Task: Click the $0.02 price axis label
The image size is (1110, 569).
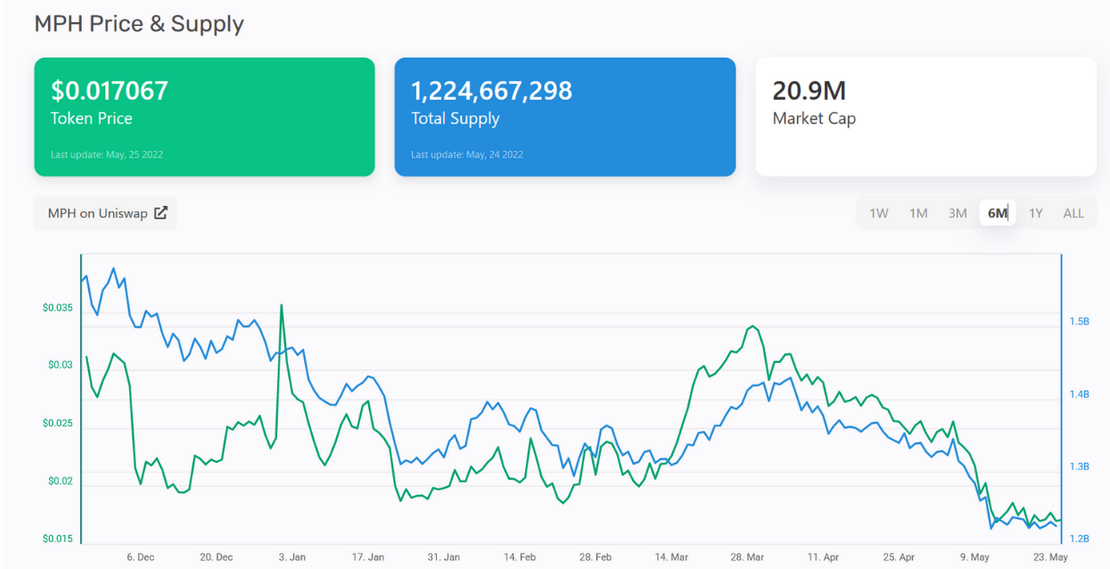Action: (60, 481)
